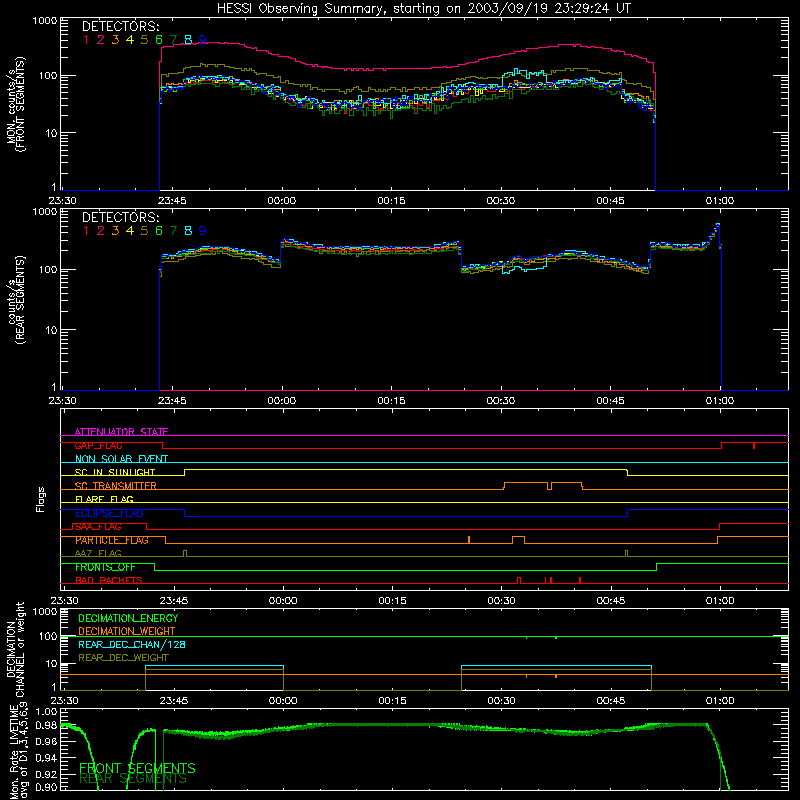The height and width of the screenshot is (800, 800).
Task: Click the PARTICLE_FLAG raised step near 00:32
Action: pos(518,540)
